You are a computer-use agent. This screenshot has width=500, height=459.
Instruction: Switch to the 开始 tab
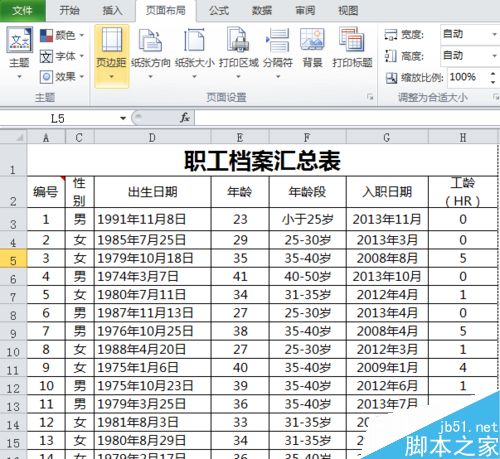(x=69, y=11)
